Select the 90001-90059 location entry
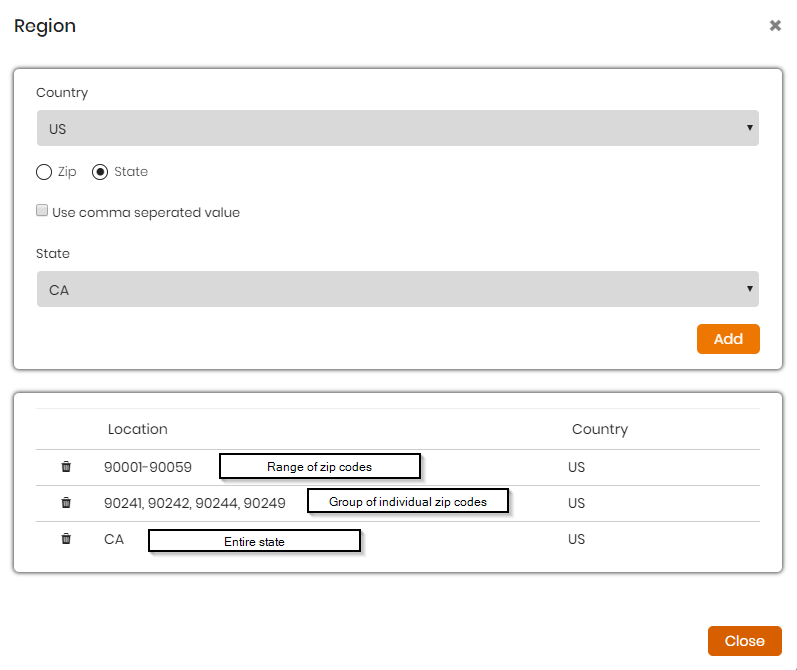The height and width of the screenshot is (670, 797). (148, 467)
